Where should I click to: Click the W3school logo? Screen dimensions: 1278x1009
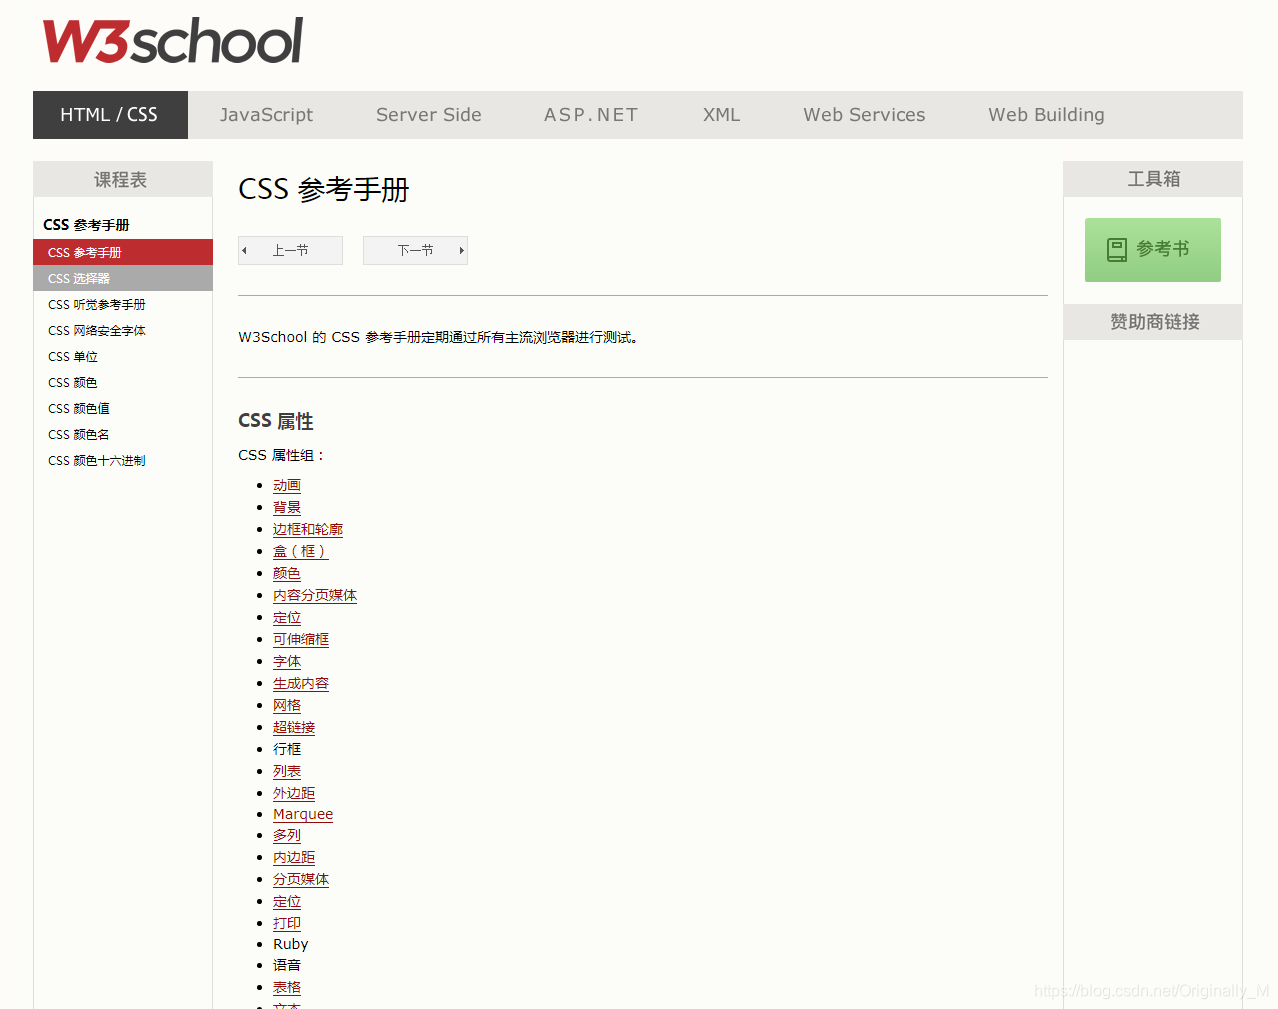172,41
